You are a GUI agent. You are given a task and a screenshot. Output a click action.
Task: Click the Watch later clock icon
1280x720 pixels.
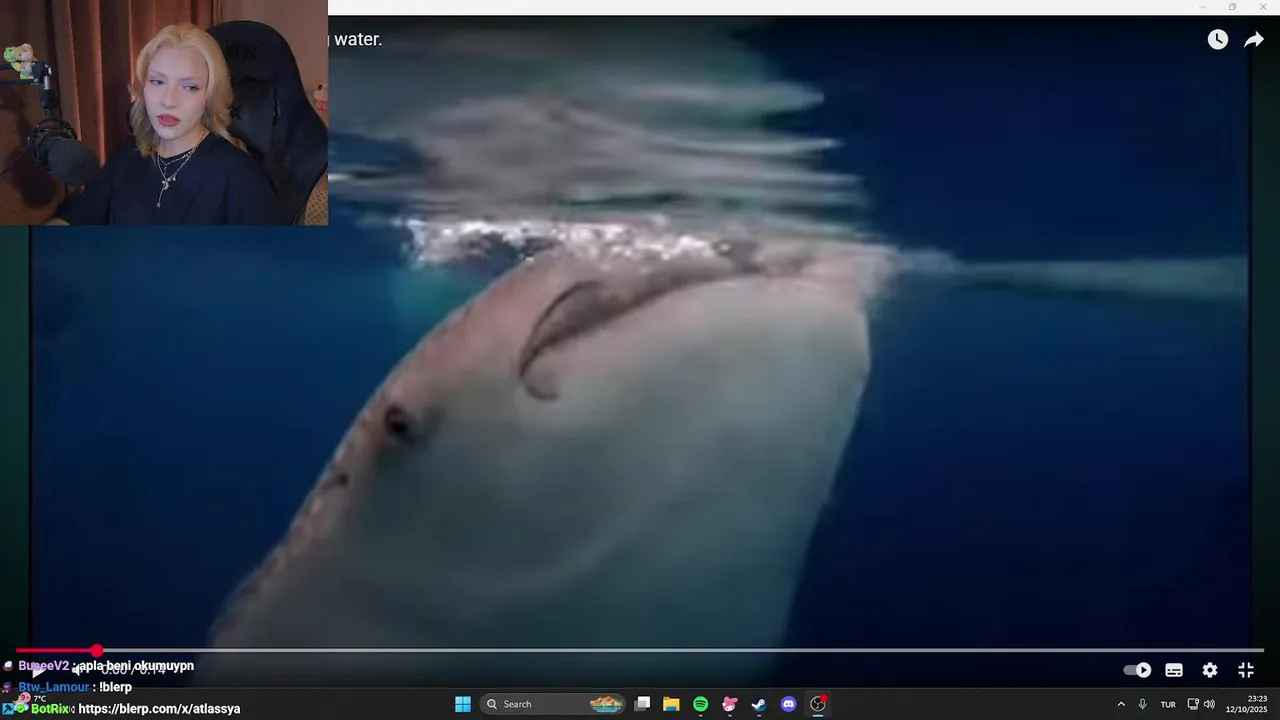(x=1217, y=39)
